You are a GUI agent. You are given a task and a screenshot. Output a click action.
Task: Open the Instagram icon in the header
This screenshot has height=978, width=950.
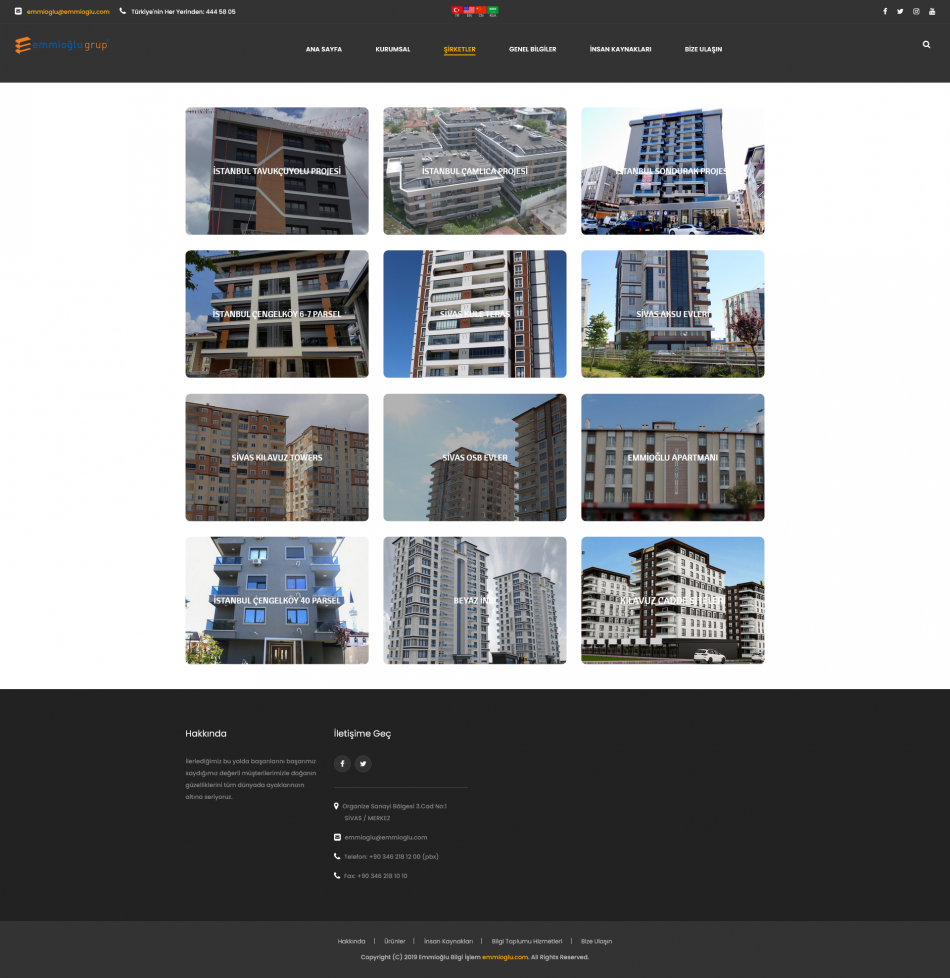tap(916, 12)
